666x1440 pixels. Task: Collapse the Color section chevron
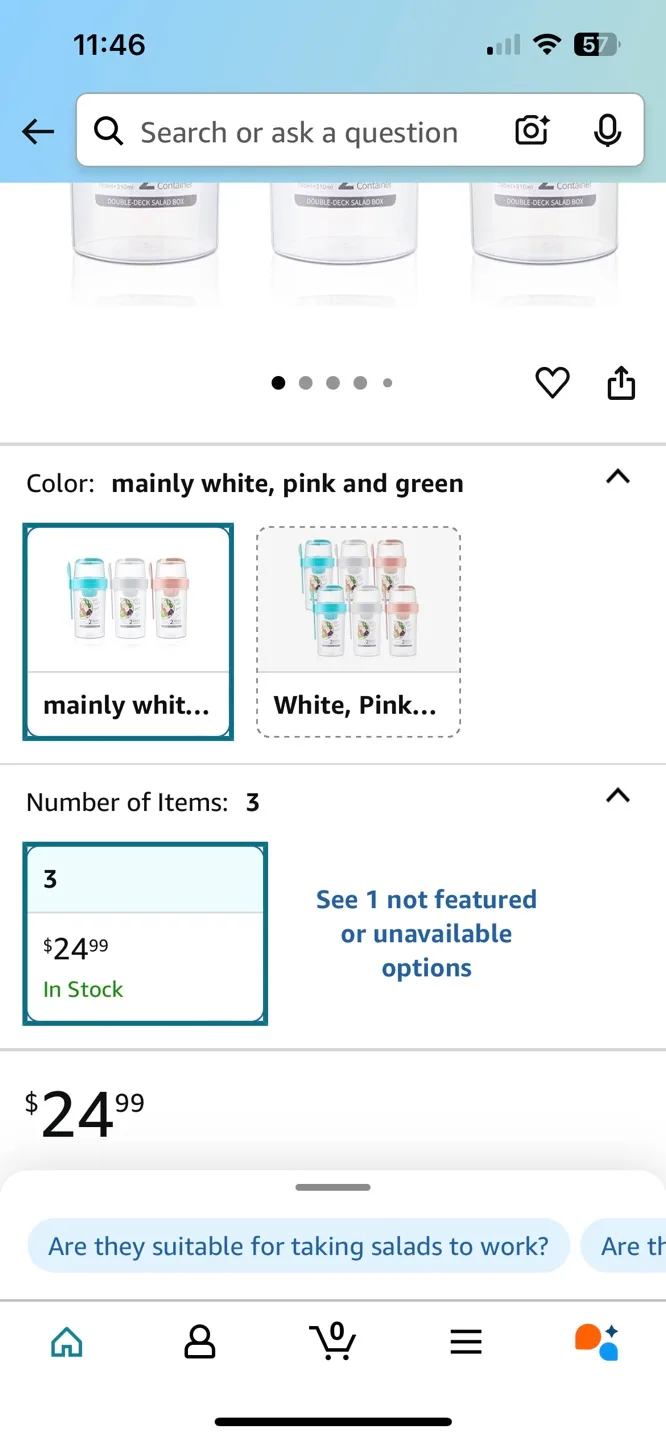(618, 477)
